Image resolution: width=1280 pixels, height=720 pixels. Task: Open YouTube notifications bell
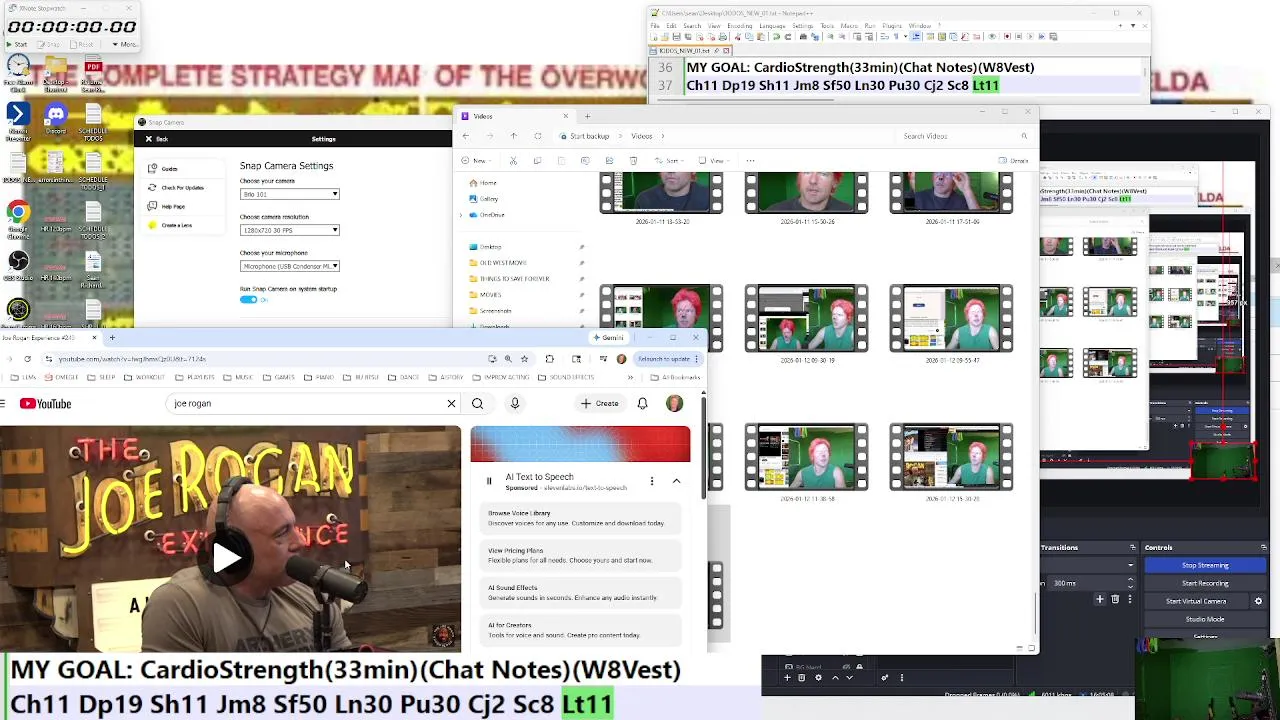click(642, 404)
